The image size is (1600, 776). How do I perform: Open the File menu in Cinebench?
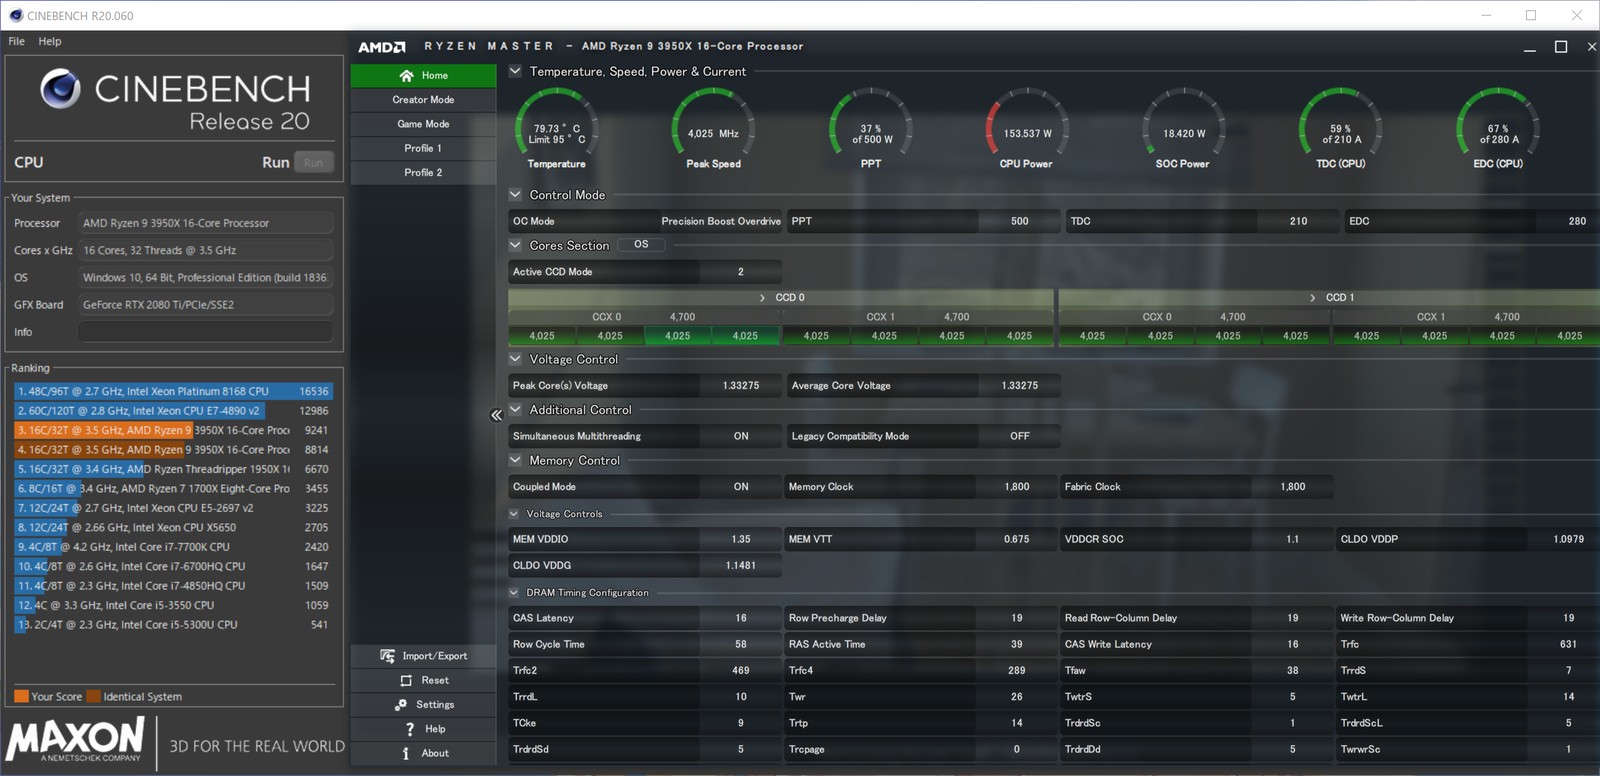point(17,41)
